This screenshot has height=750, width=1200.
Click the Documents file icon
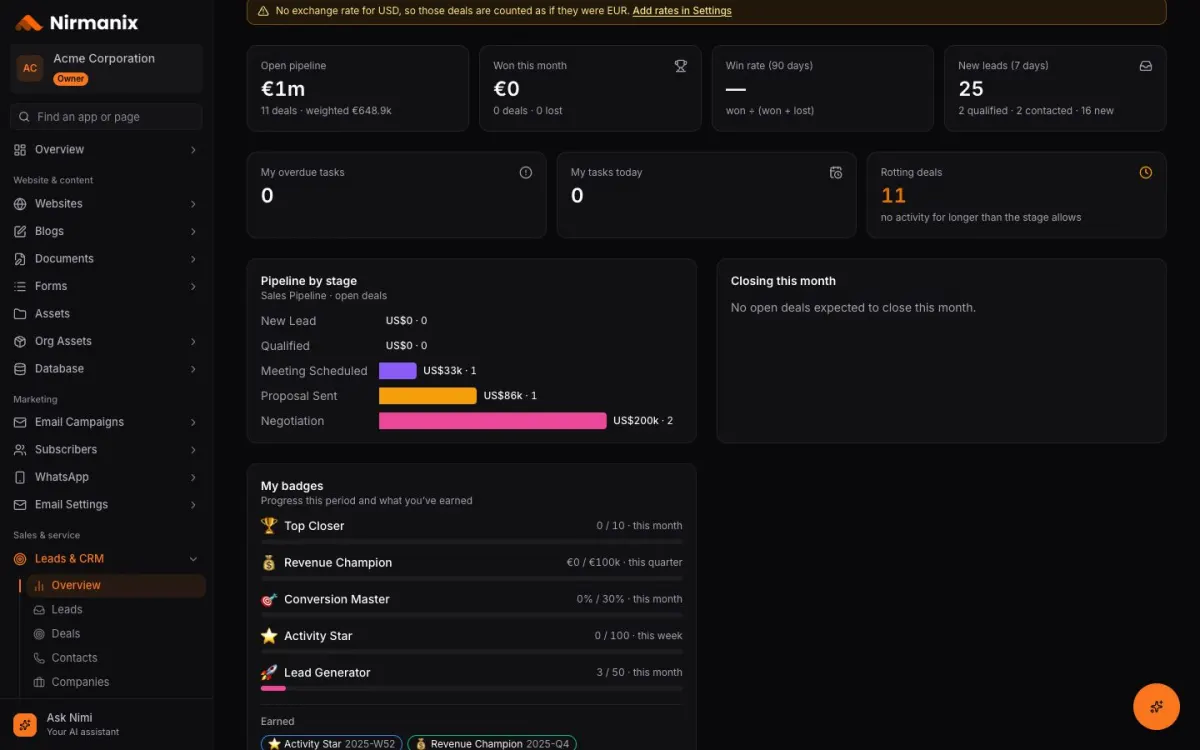click(x=20, y=259)
